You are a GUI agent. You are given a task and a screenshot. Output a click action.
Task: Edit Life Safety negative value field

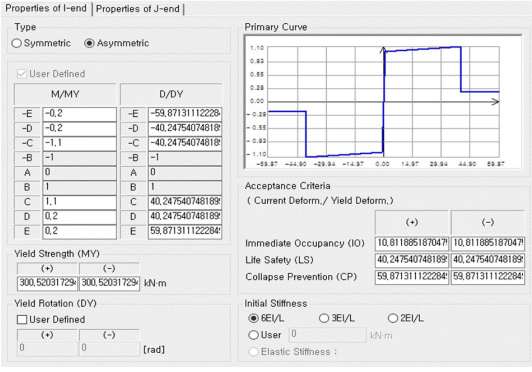click(488, 260)
